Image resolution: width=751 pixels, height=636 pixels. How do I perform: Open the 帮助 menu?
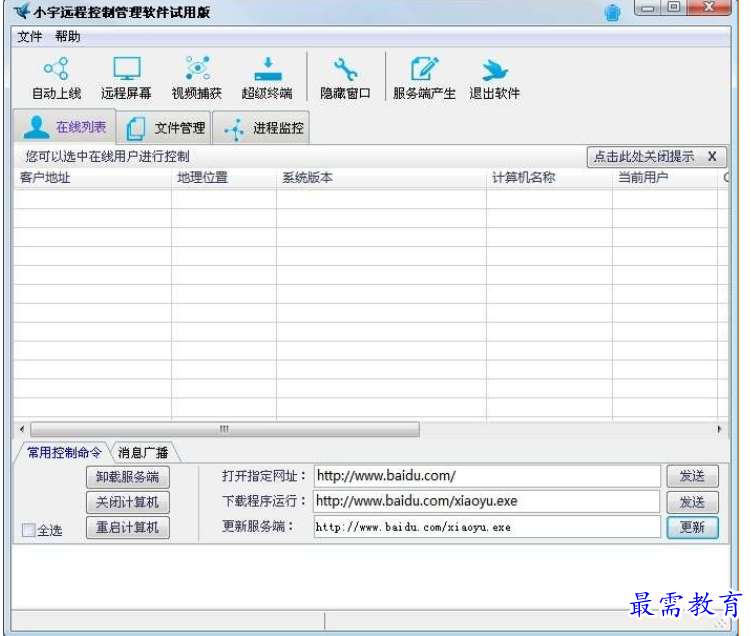pos(68,36)
